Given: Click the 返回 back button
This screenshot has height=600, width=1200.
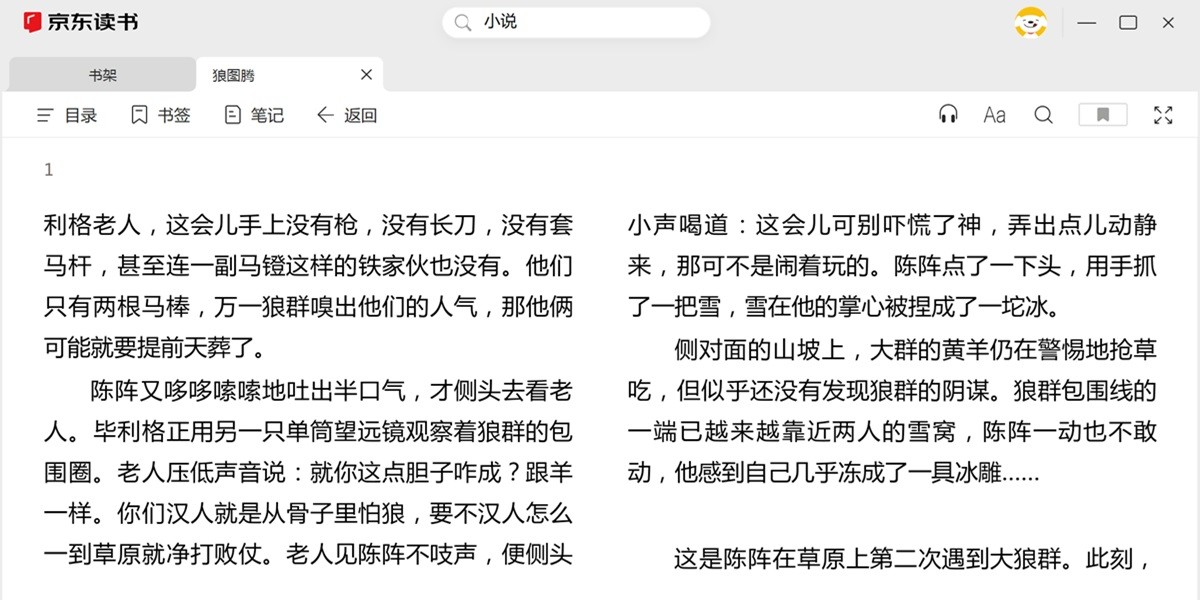Looking at the screenshot, I should click(347, 115).
